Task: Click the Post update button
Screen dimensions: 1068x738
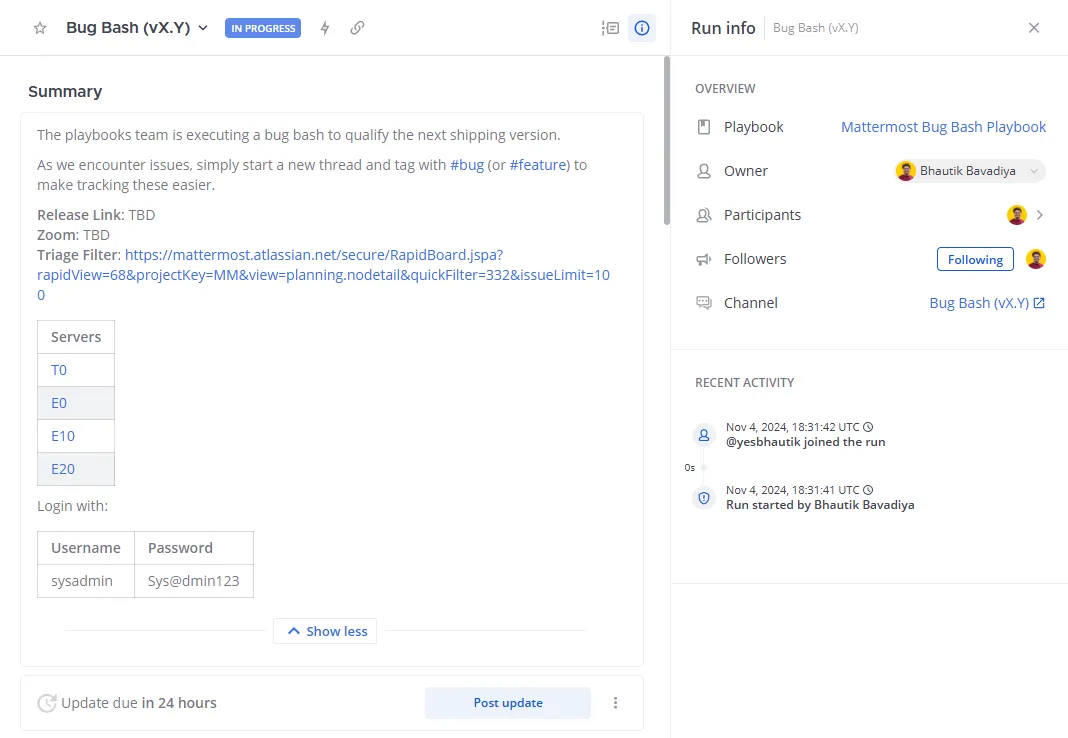Action: coord(508,703)
